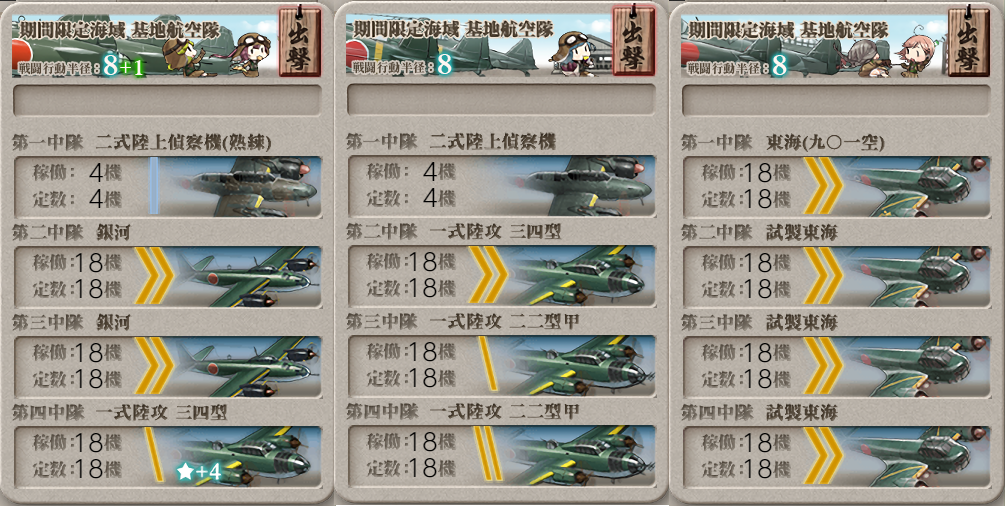Select first base's second squadron 銀河 plane
The width and height of the screenshot is (1008, 506).
click(167, 275)
